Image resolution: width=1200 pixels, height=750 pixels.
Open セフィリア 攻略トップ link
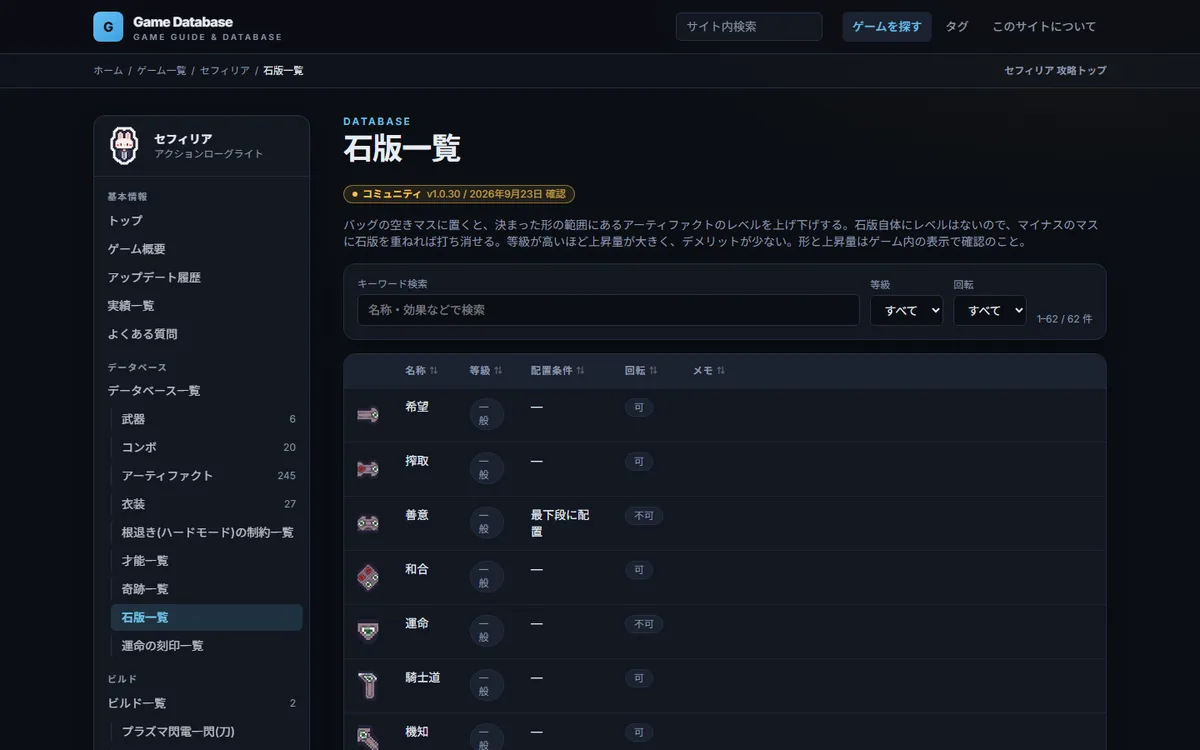click(1055, 71)
